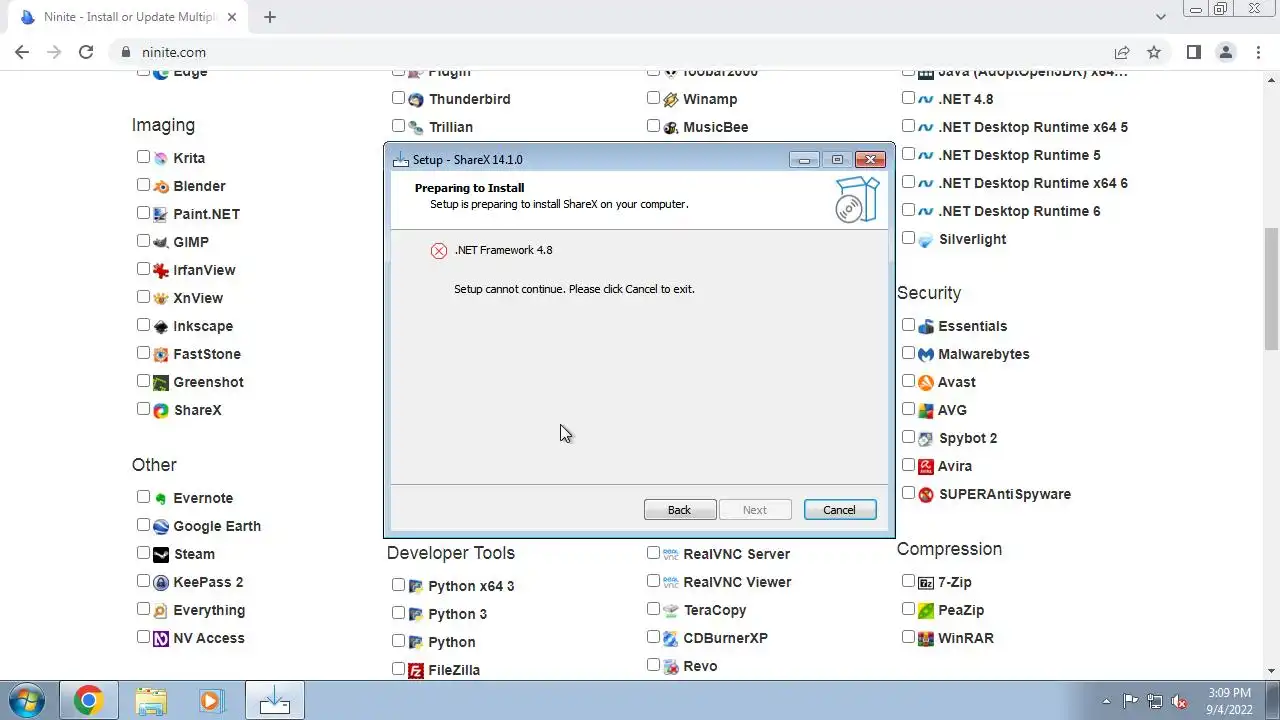Click the RealVNC Viewer label
This screenshot has height=720, width=1280.
[x=737, y=582]
